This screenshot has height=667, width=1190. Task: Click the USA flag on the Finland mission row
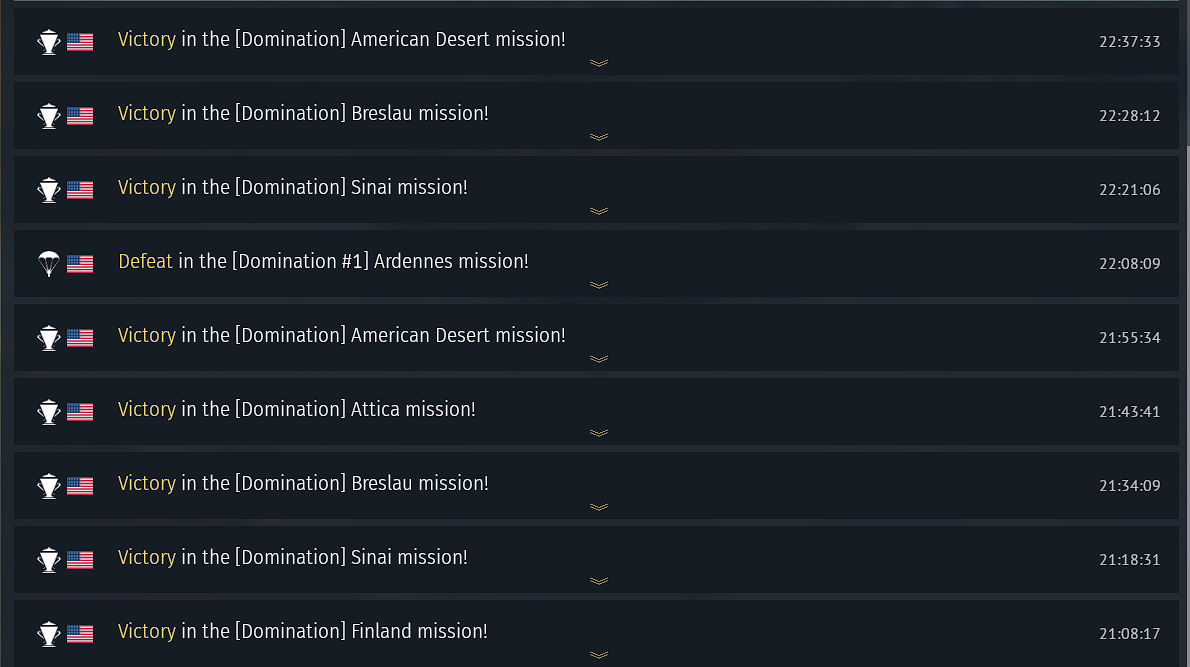[80, 634]
